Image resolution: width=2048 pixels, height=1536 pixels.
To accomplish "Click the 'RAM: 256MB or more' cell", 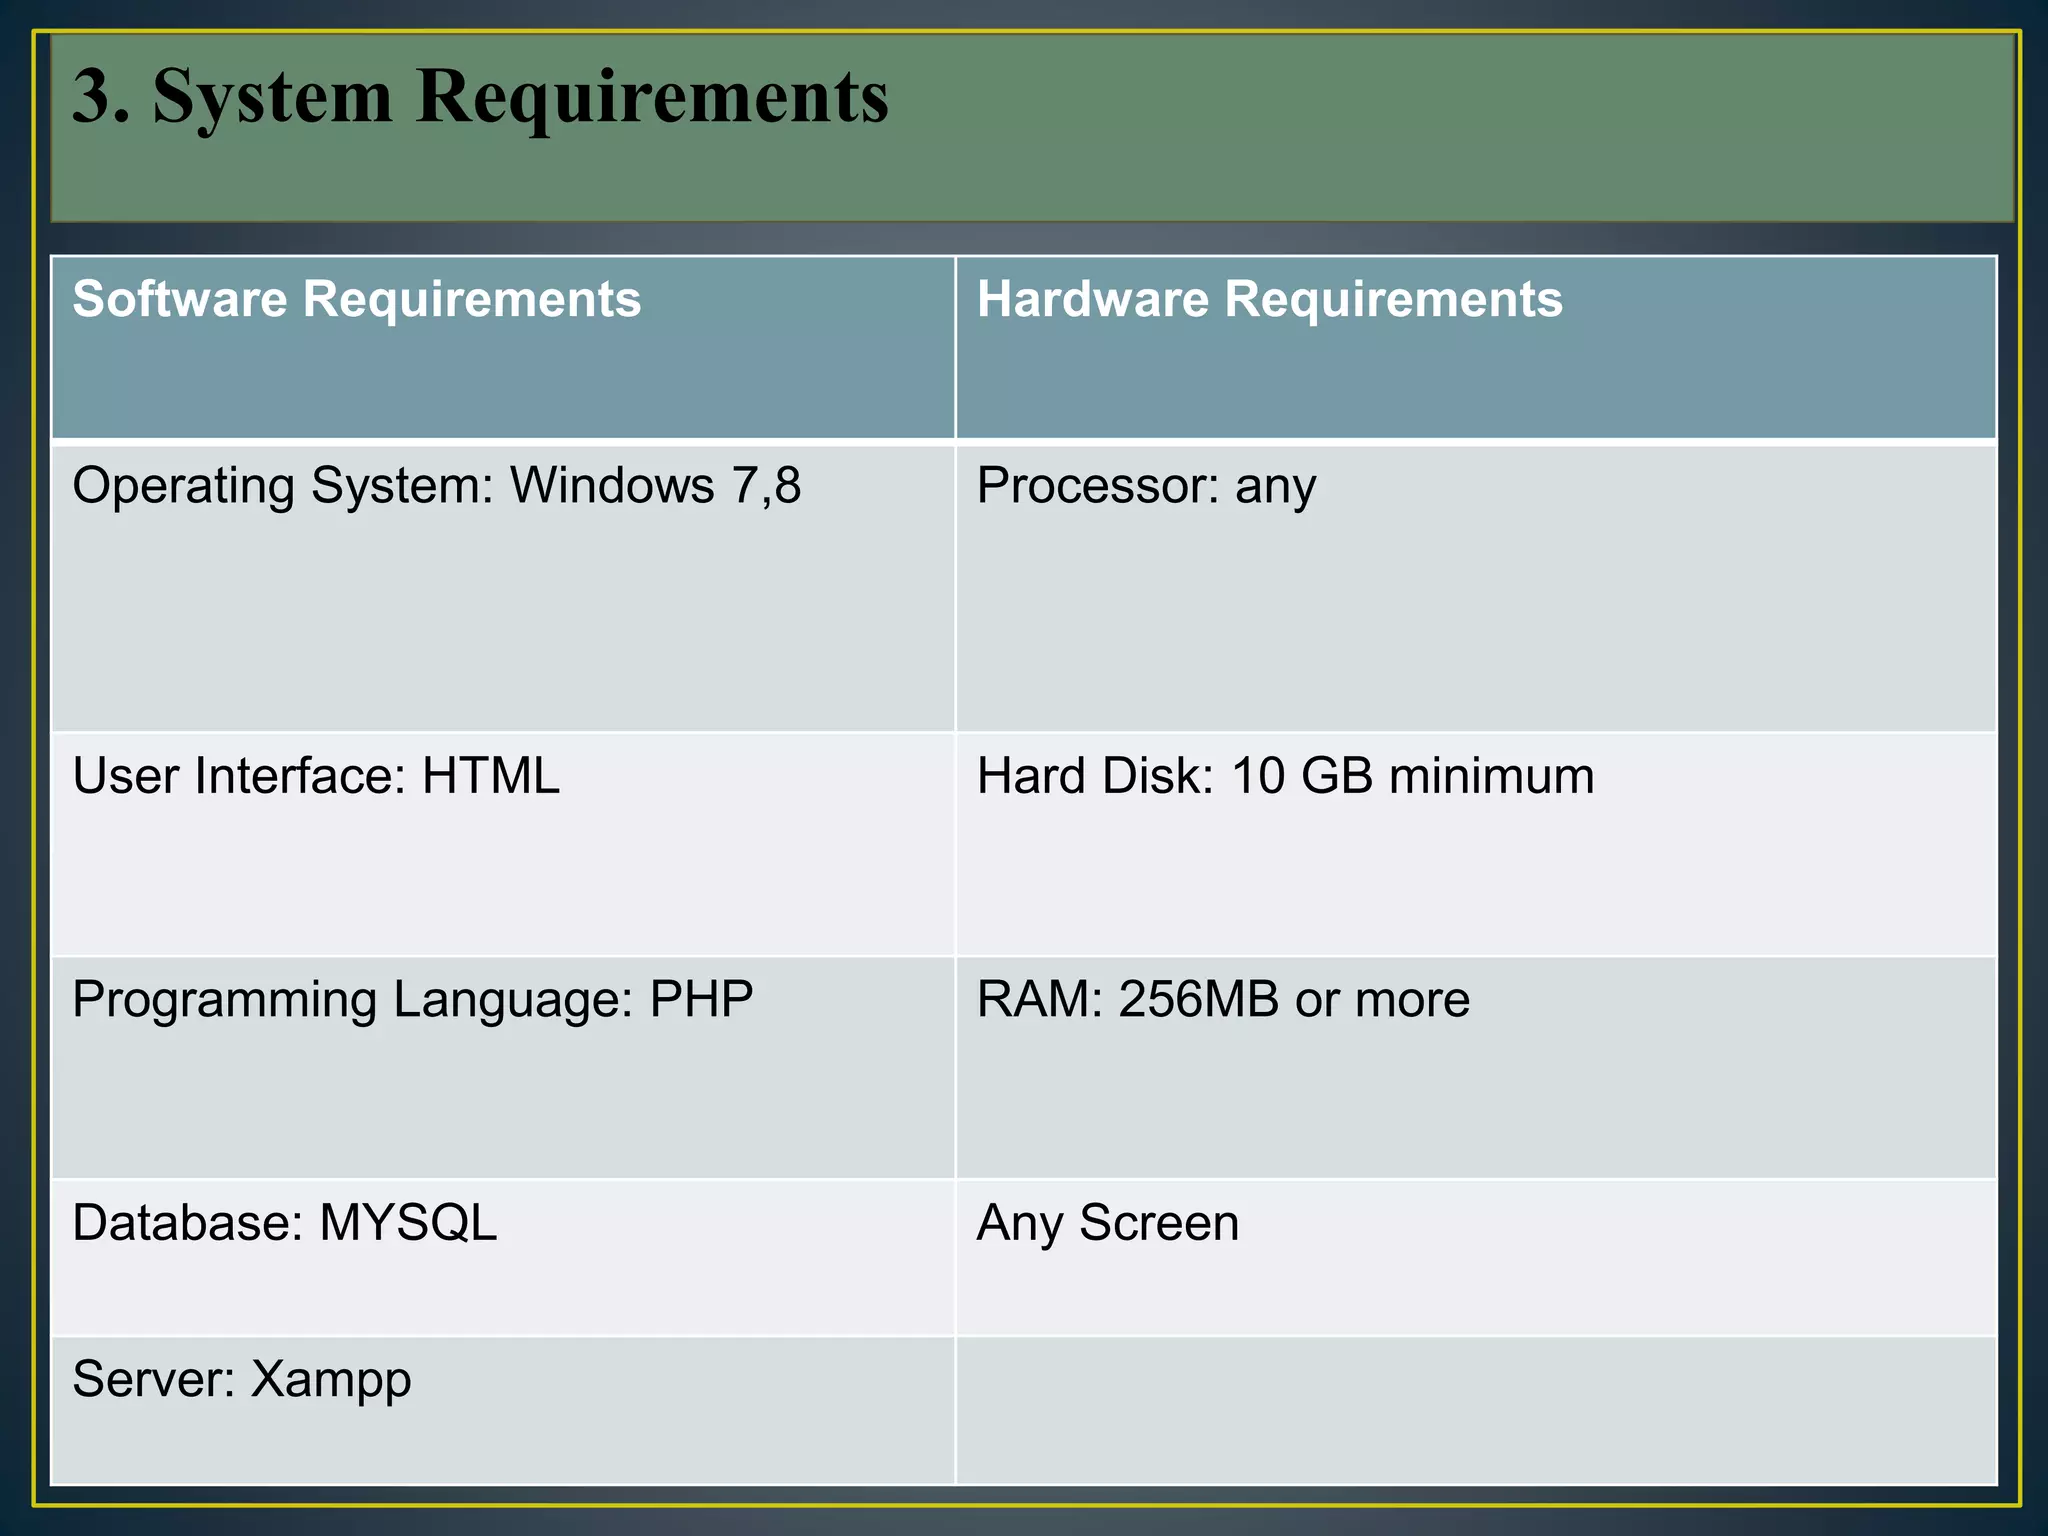I will [x=1223, y=999].
